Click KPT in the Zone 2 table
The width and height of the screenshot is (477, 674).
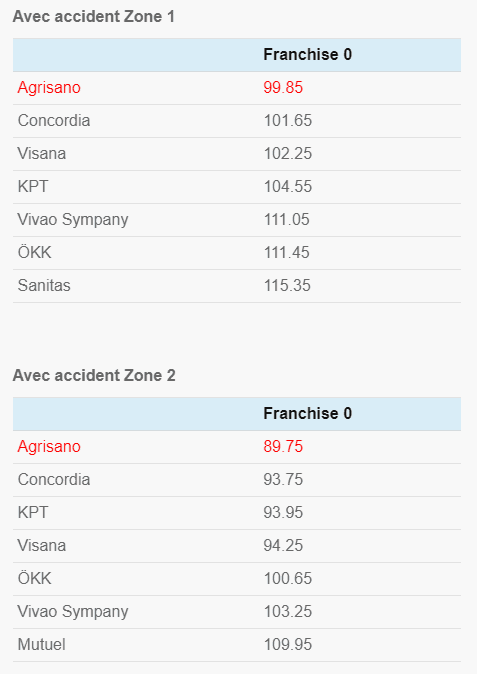click(33, 513)
